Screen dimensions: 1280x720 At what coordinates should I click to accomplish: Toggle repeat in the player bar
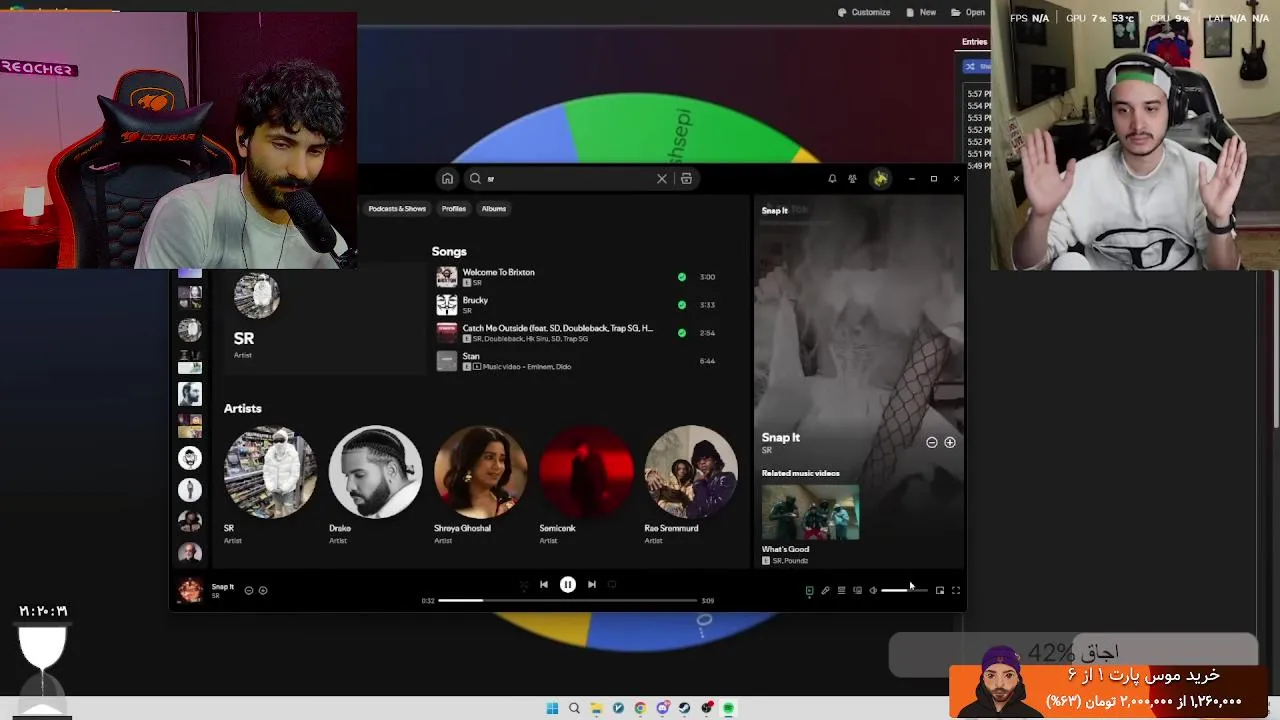(612, 584)
